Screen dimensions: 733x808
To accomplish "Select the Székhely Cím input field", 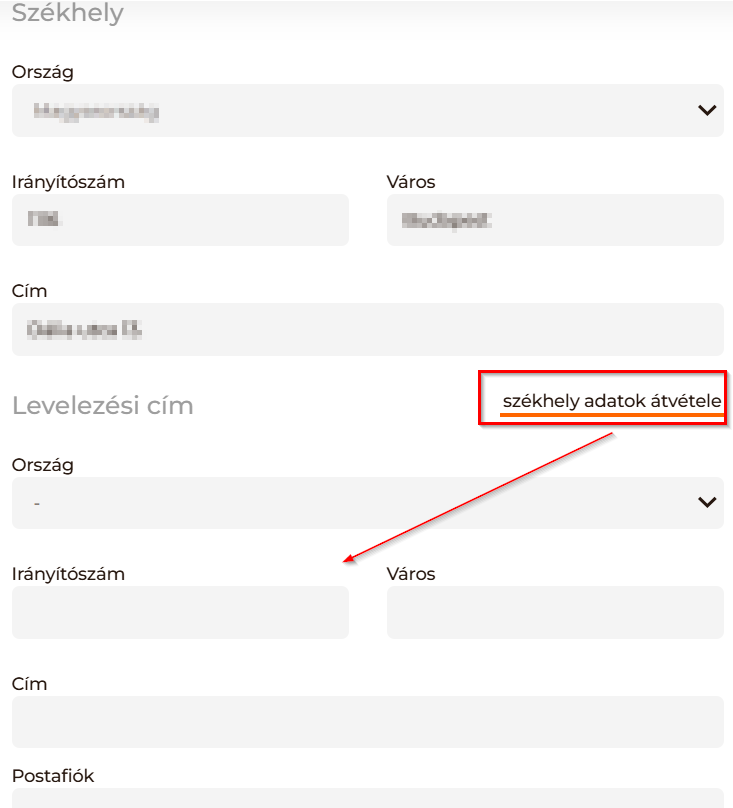I will pos(367,330).
